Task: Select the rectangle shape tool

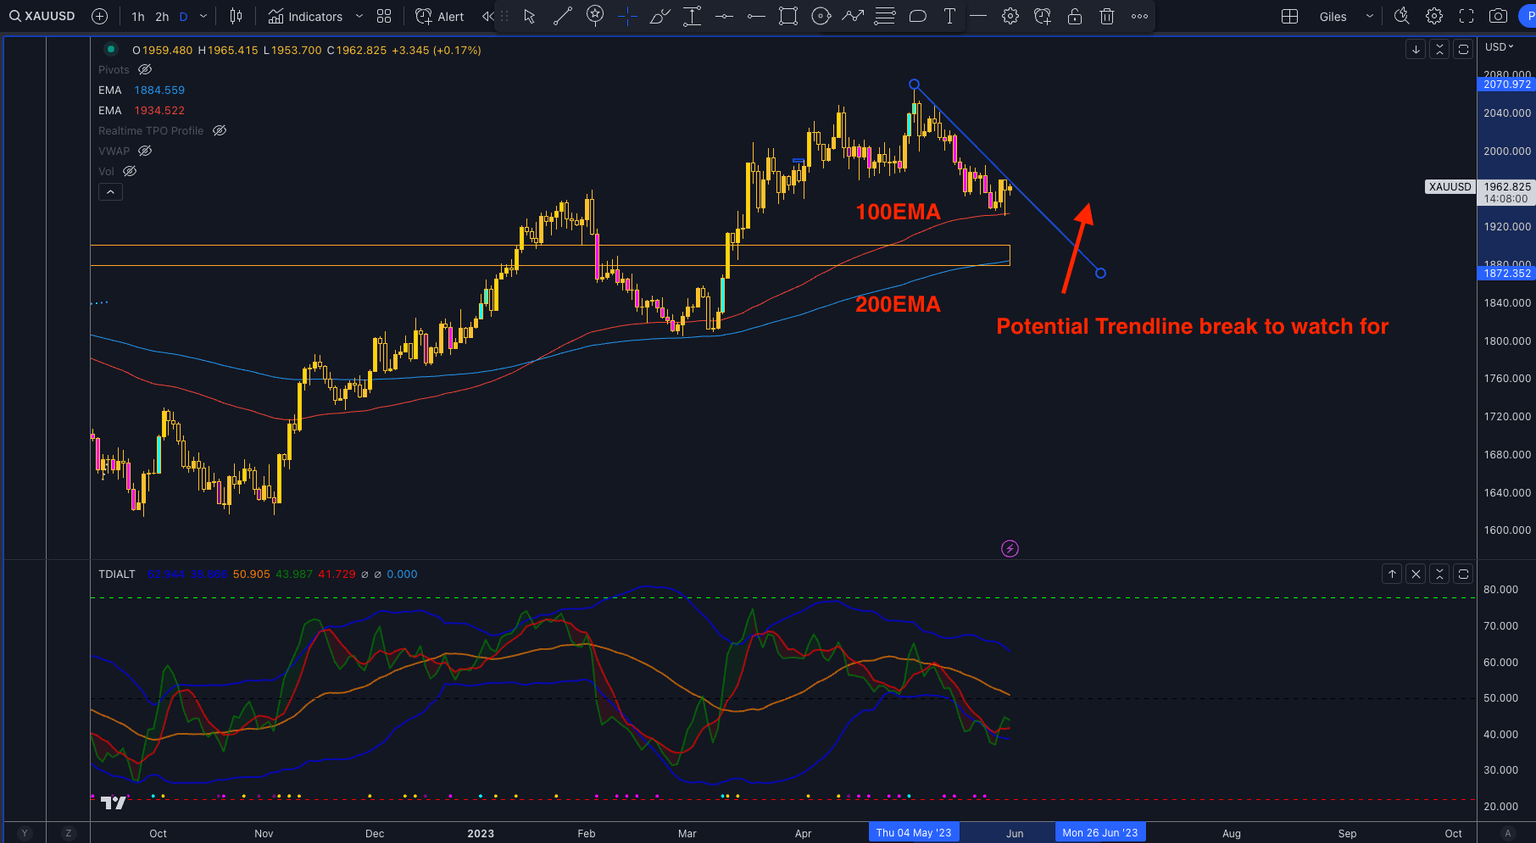Action: (x=788, y=16)
